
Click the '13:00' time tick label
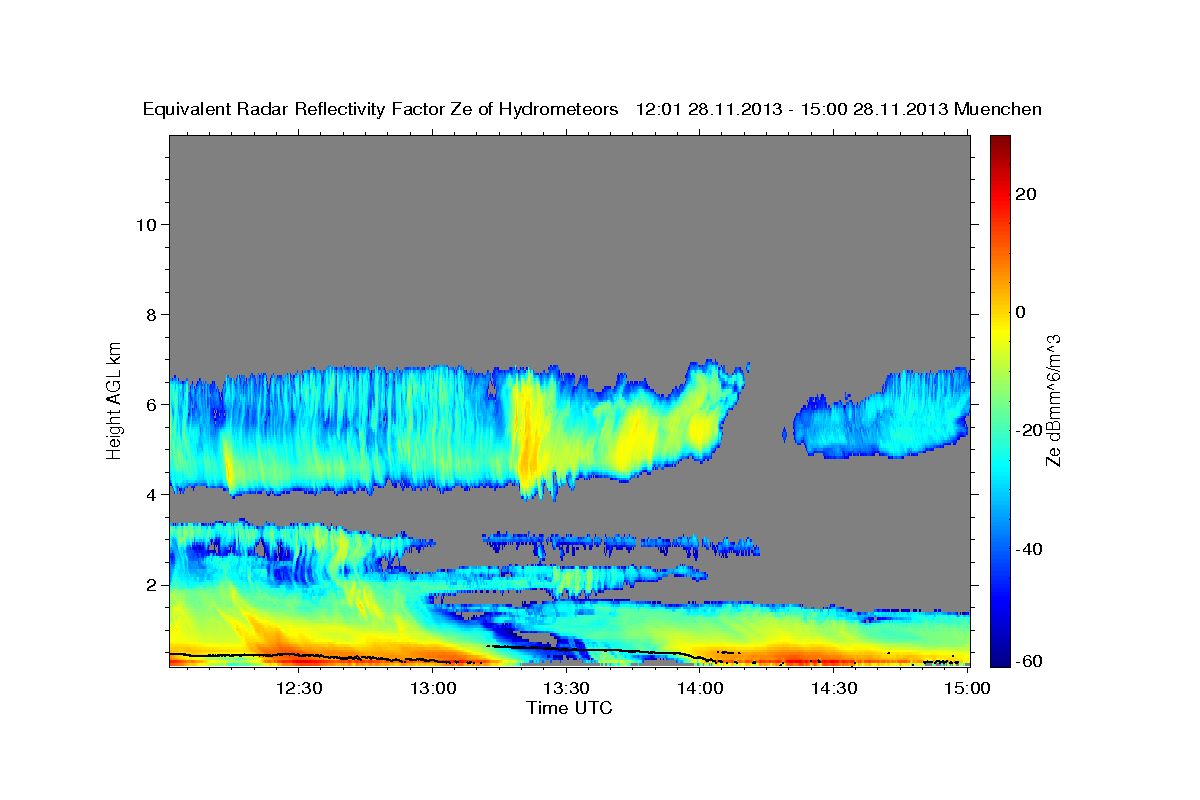[433, 688]
